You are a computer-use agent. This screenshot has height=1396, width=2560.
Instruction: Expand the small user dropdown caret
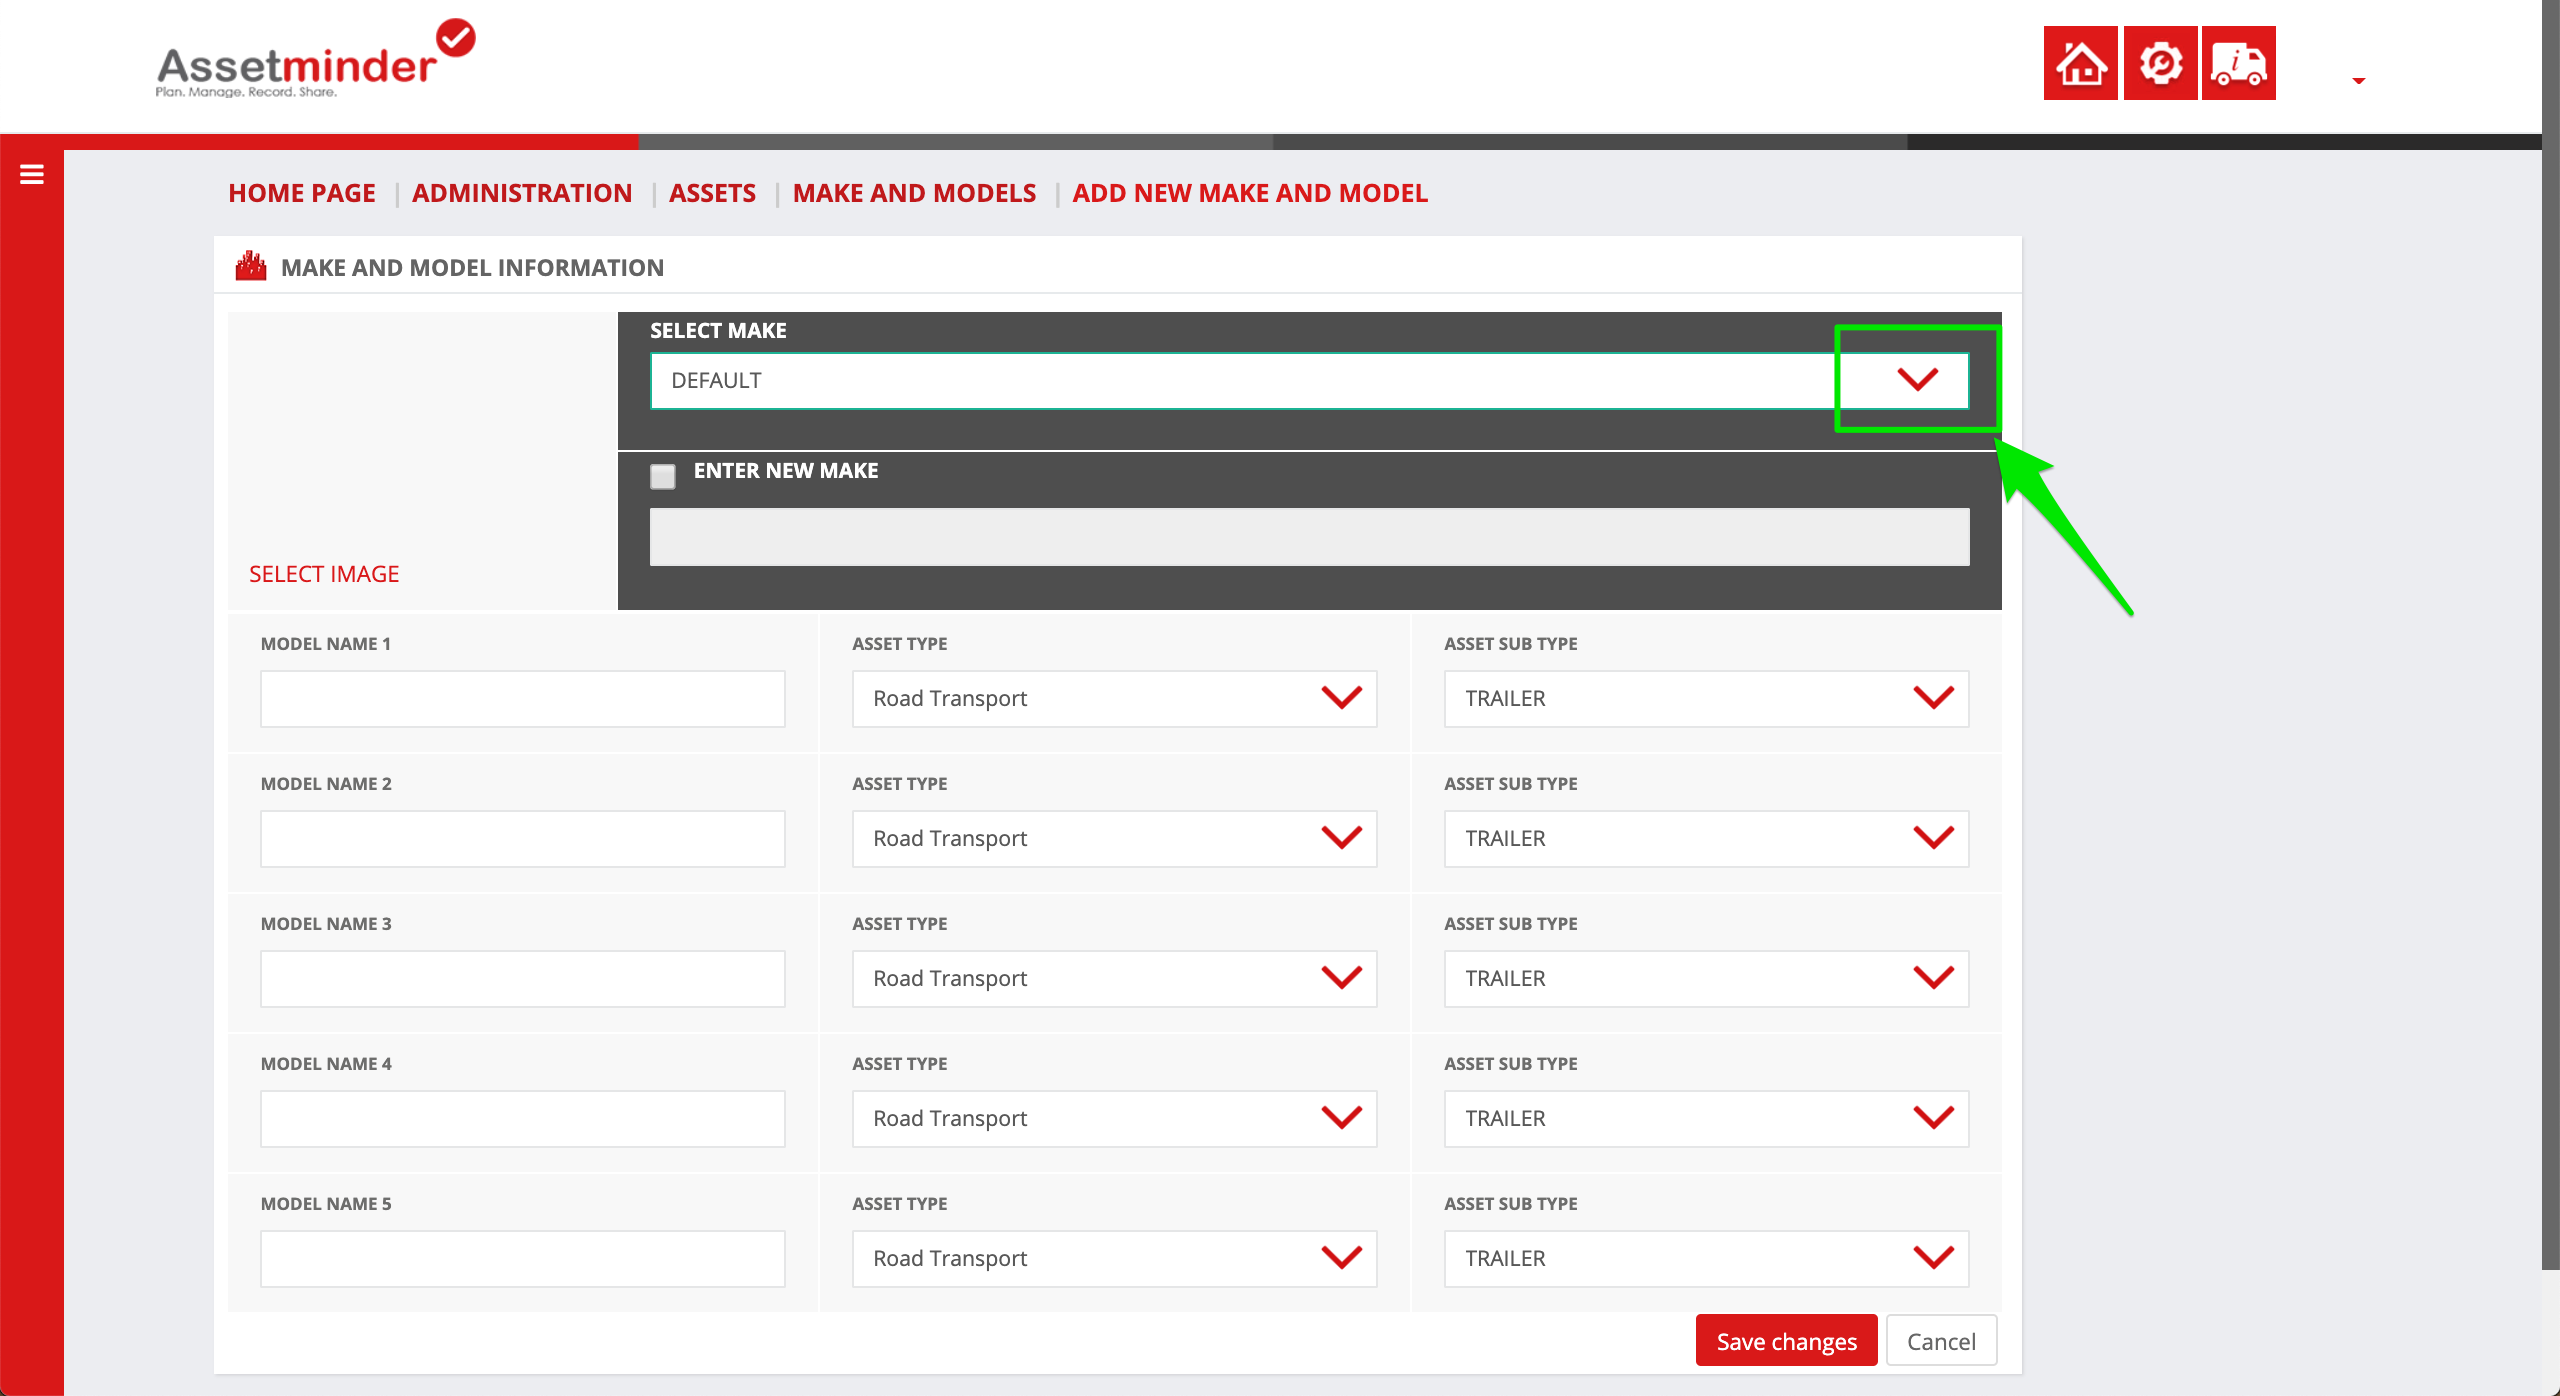(x=2358, y=80)
